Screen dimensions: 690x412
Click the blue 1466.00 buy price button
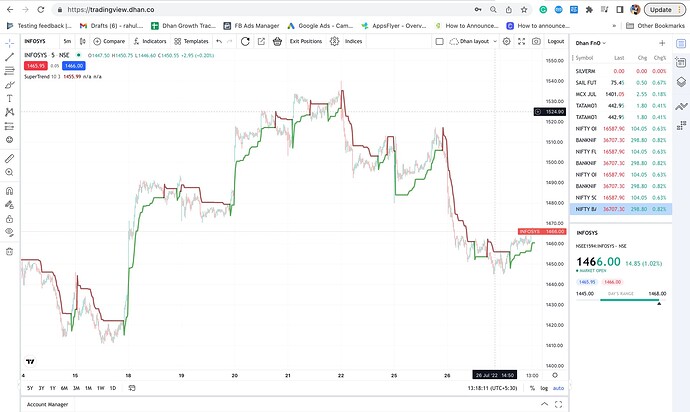click(x=74, y=66)
